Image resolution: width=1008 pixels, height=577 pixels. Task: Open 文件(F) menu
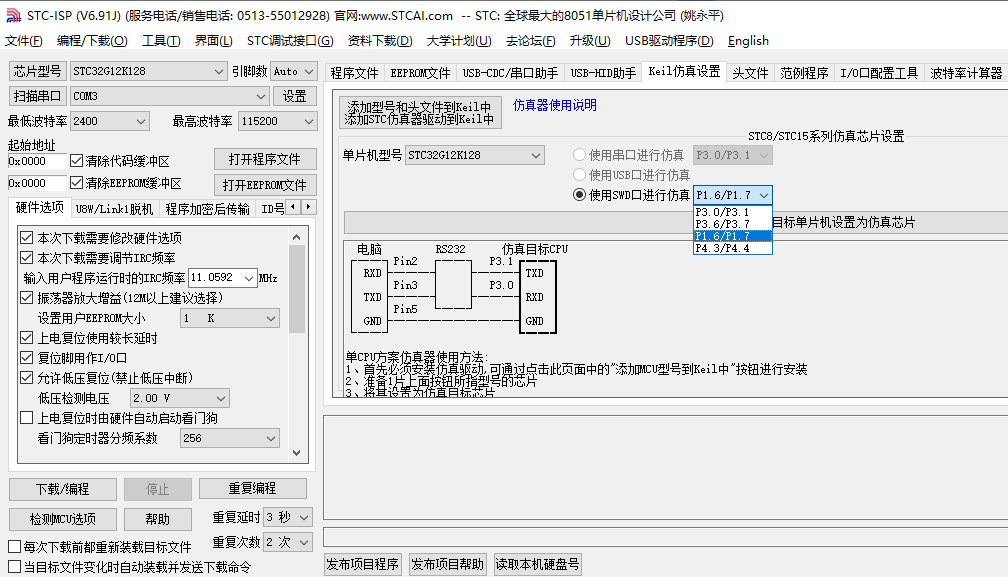pyautogui.click(x=24, y=41)
